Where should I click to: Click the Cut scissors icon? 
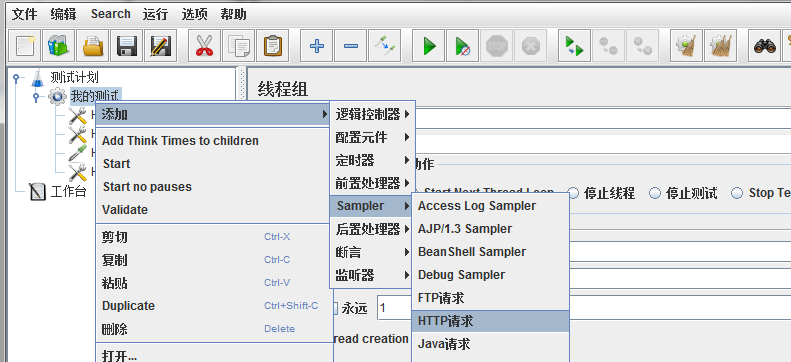[x=204, y=46]
